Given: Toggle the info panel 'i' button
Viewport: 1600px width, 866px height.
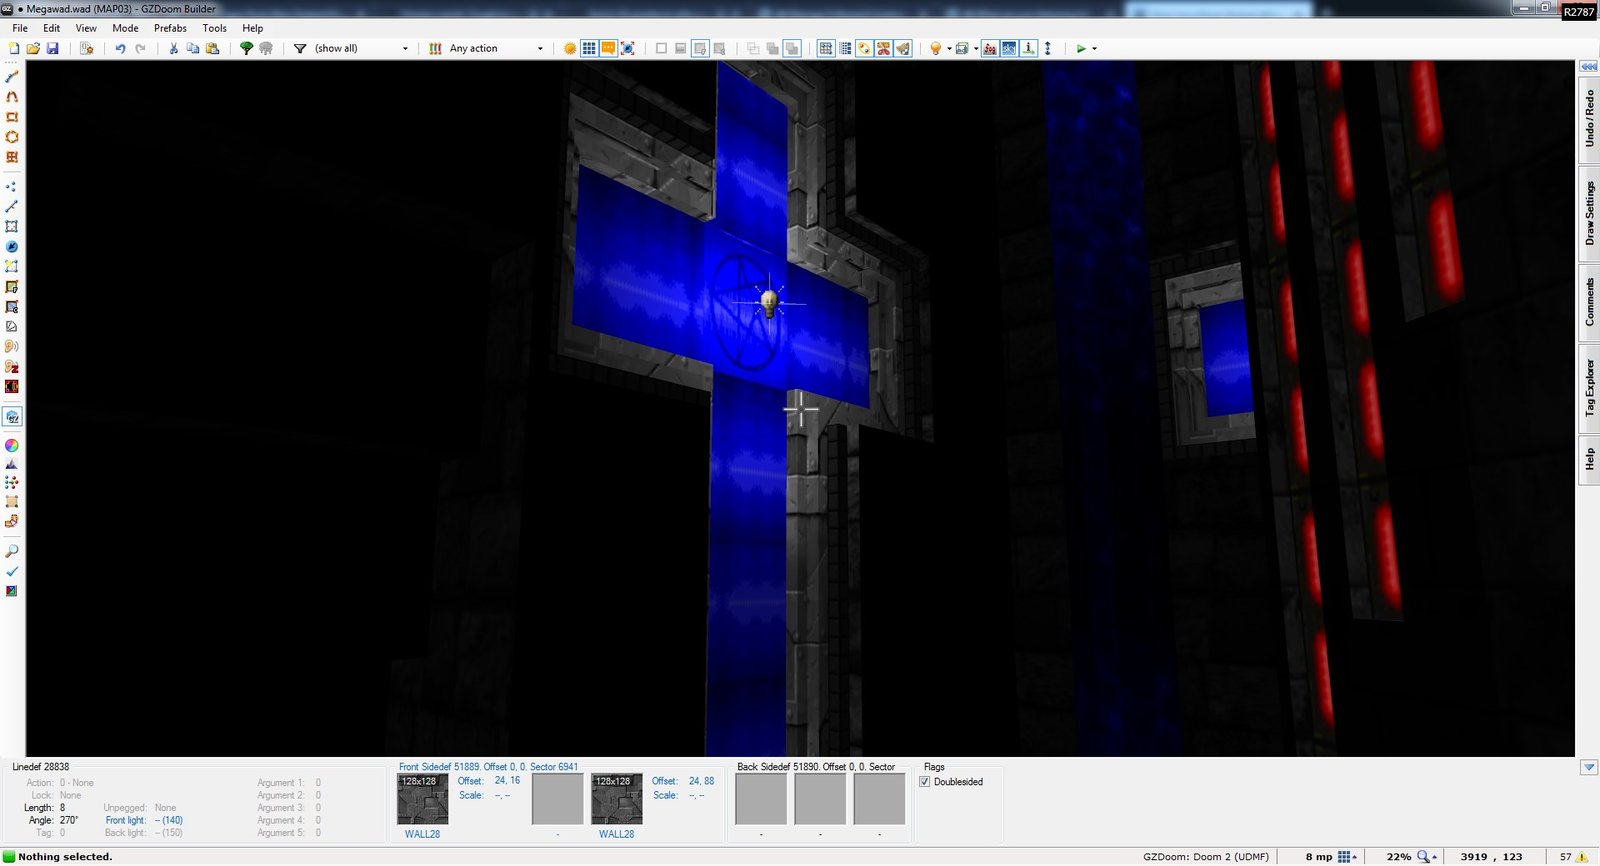Looking at the screenshot, I should (x=1028, y=48).
